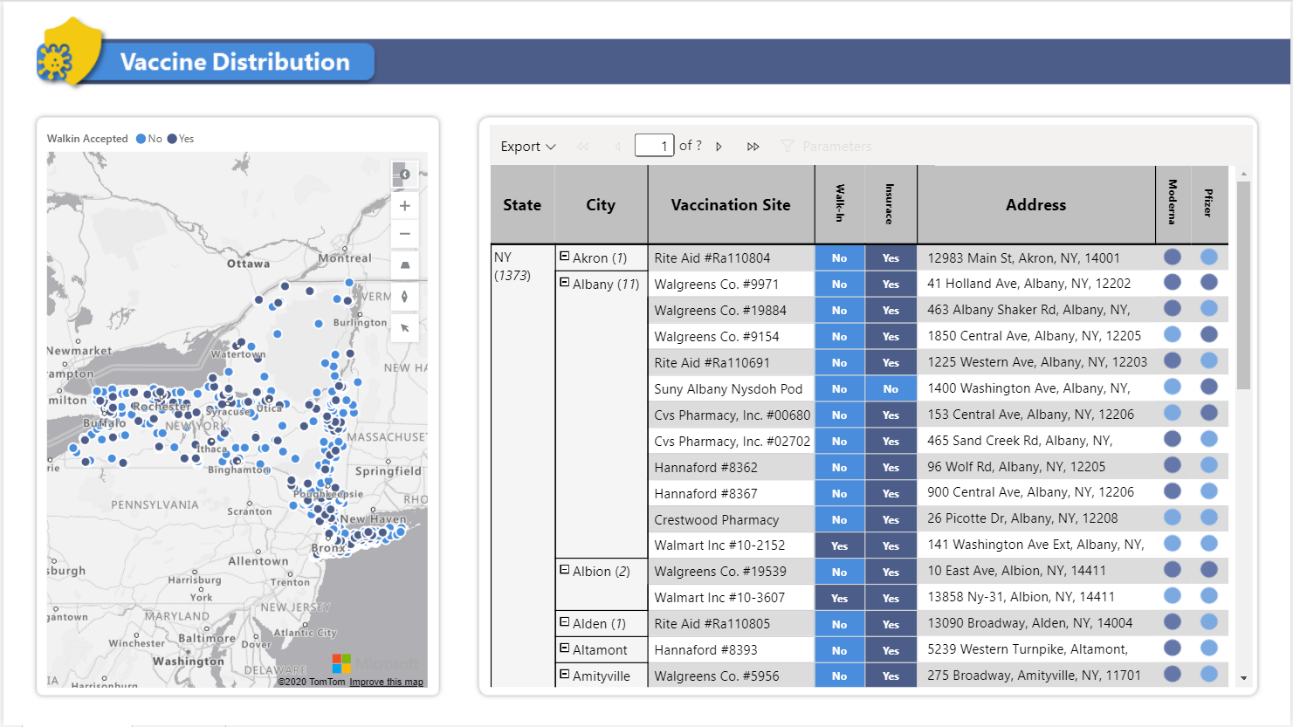
Task: Reset map compass rotation
Action: 404,296
